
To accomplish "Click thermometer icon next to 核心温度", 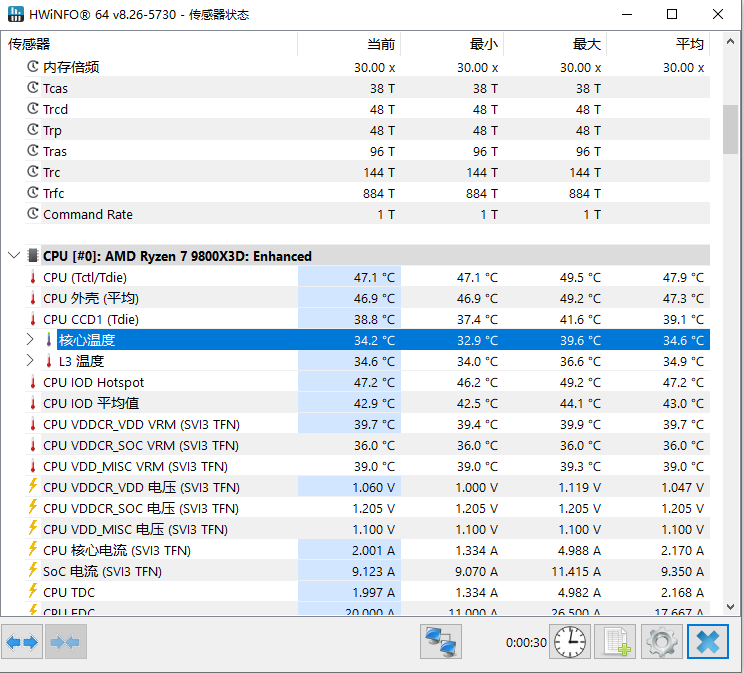I will [x=48, y=339].
